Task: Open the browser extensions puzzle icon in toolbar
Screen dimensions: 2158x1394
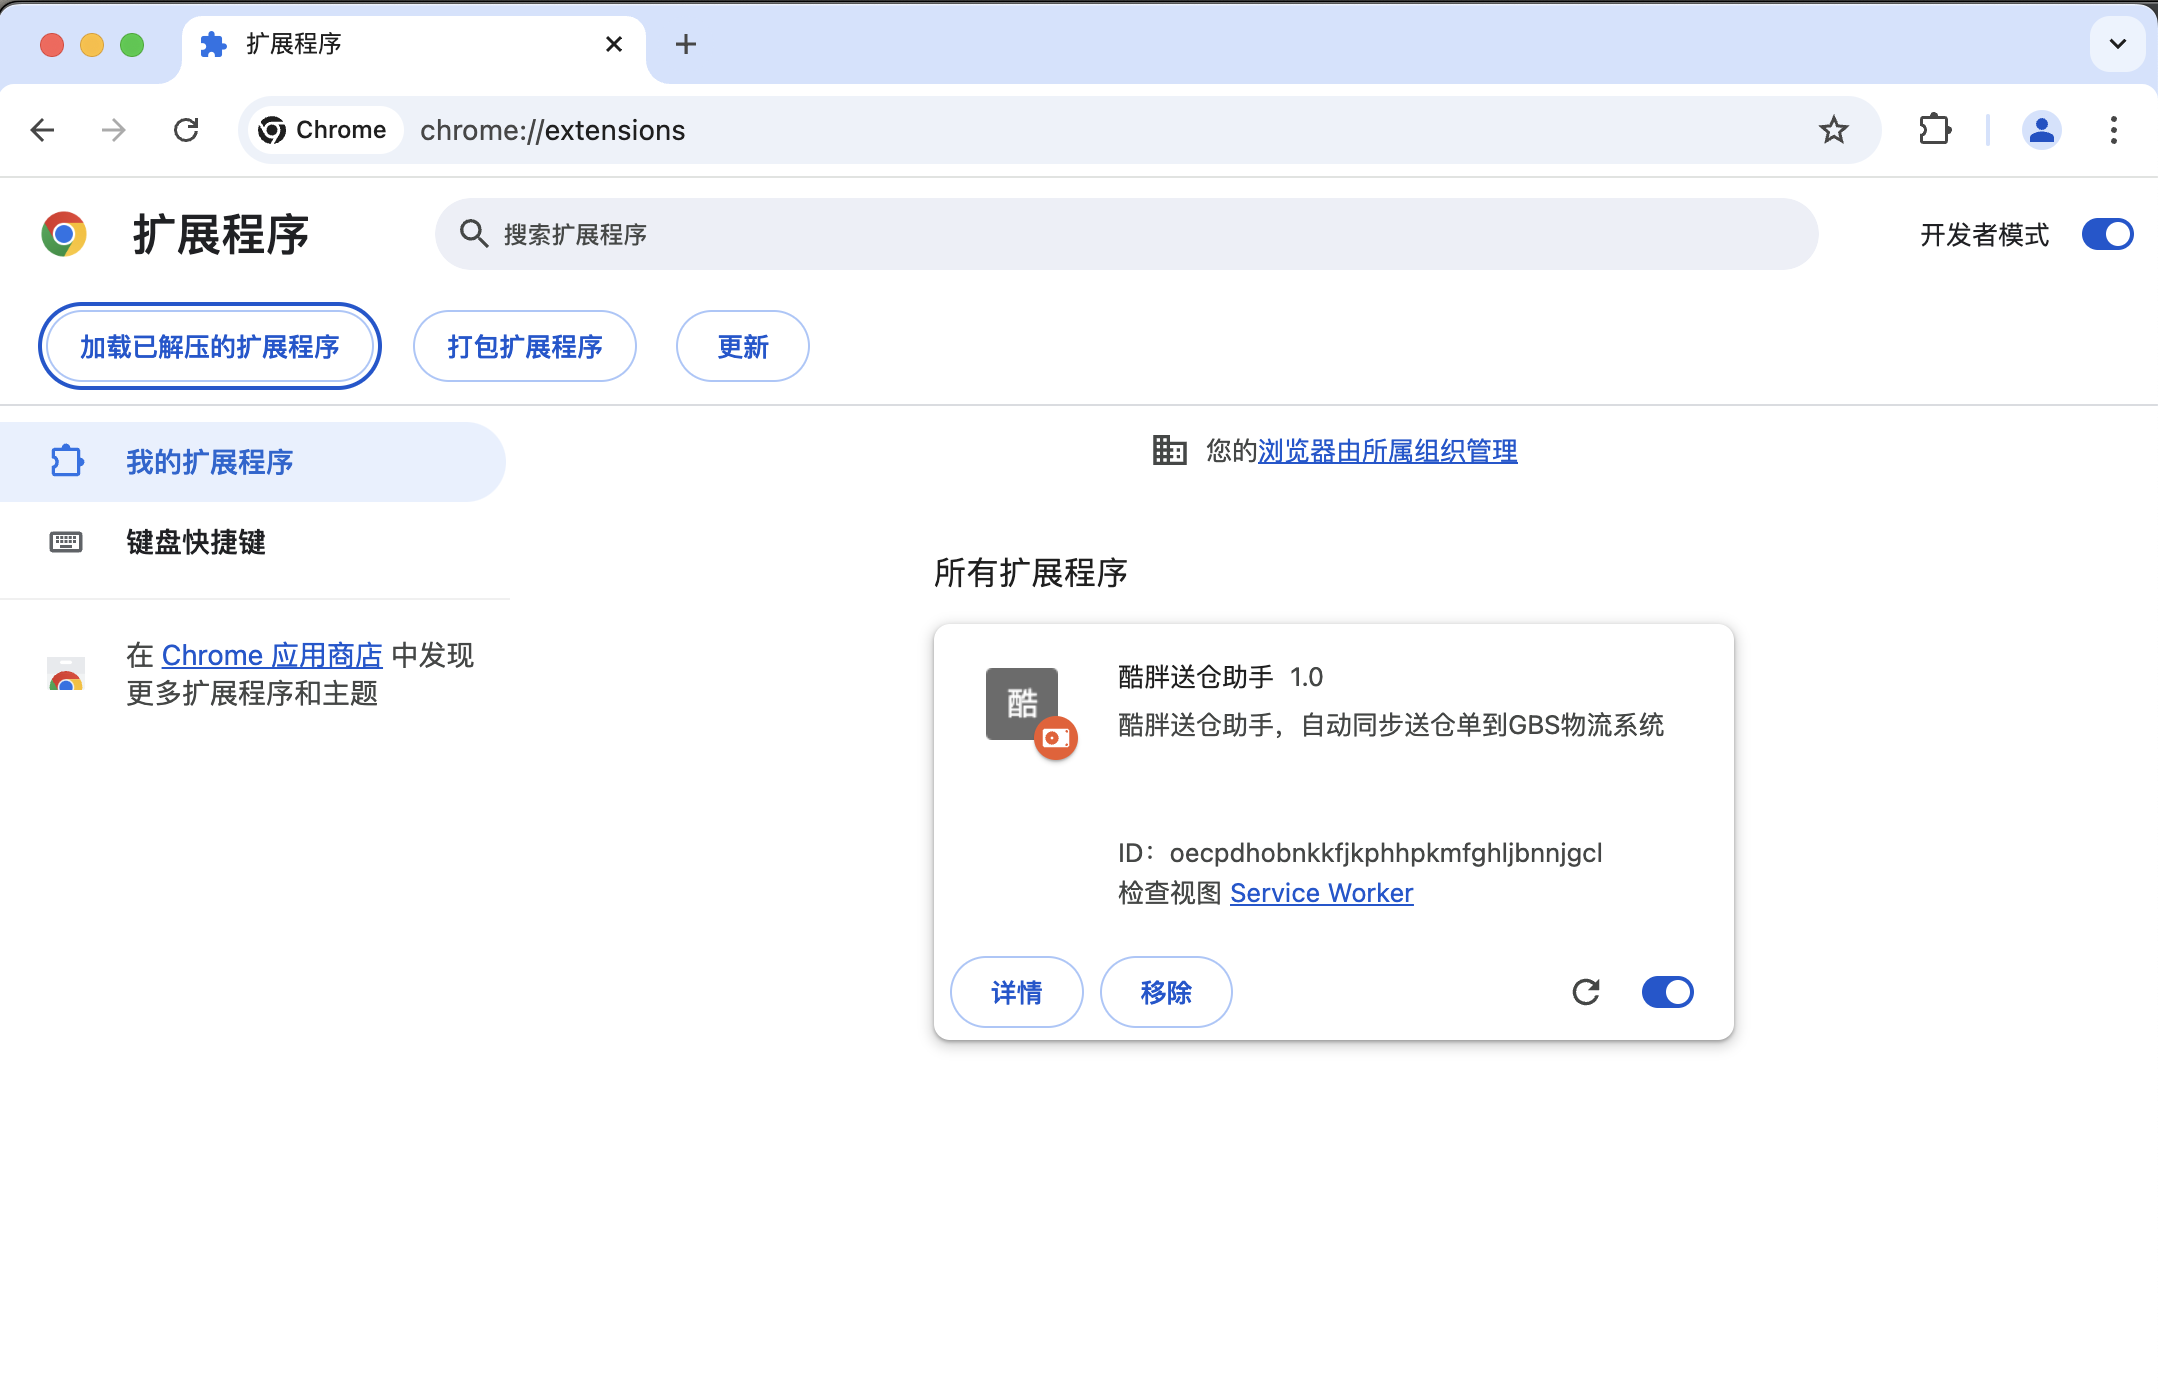Action: point(1934,129)
